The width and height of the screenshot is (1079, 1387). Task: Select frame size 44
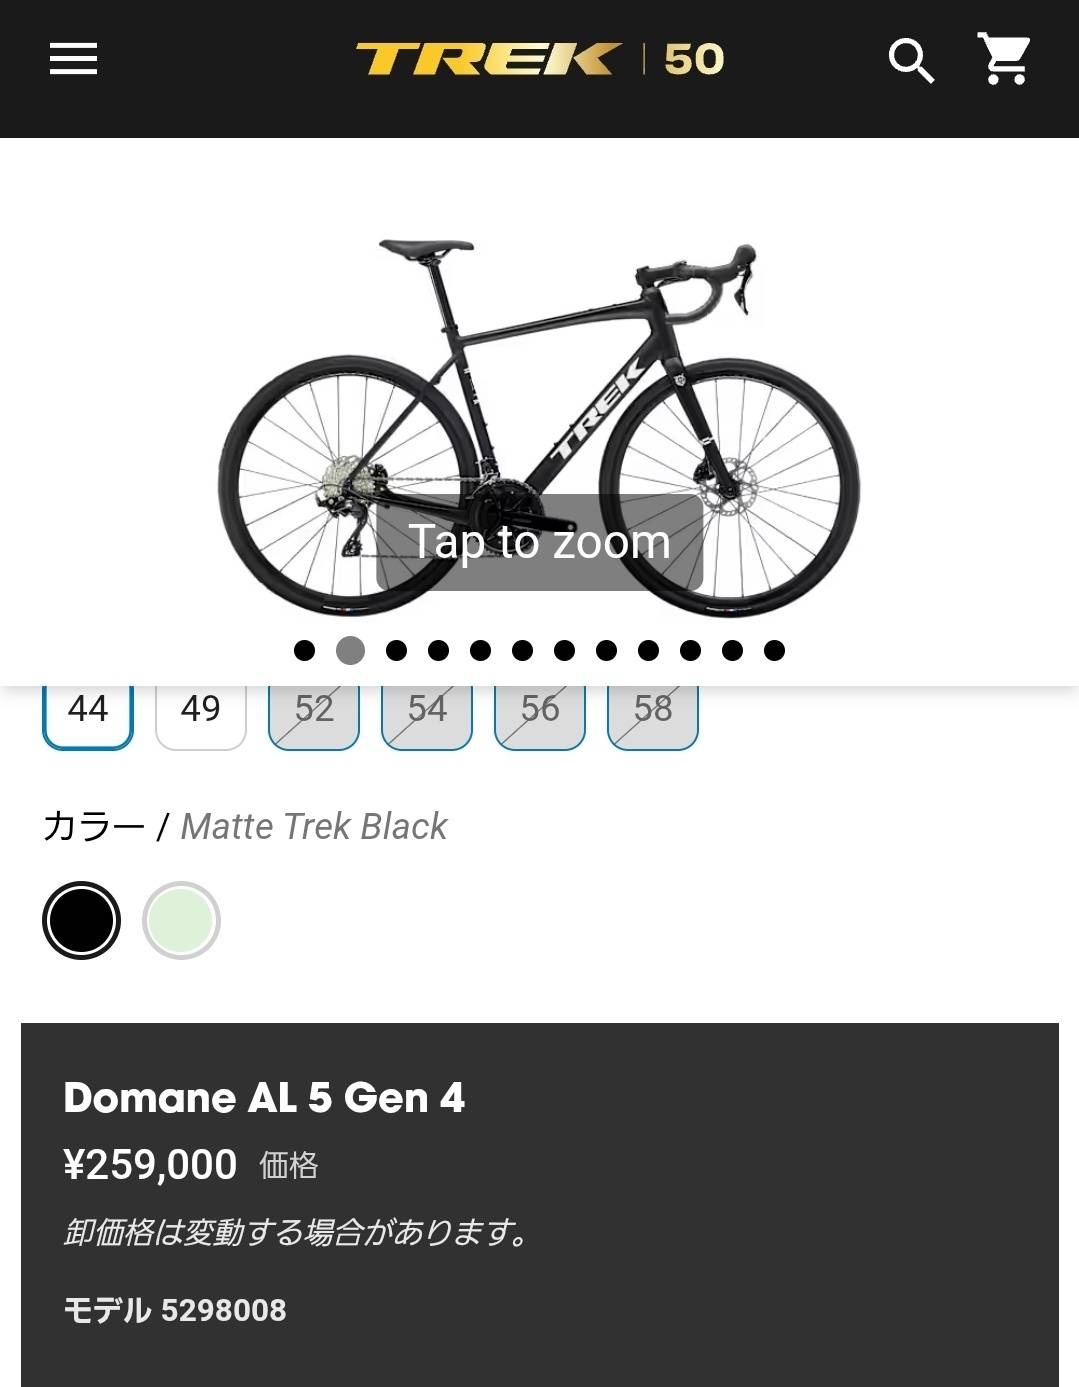click(88, 709)
